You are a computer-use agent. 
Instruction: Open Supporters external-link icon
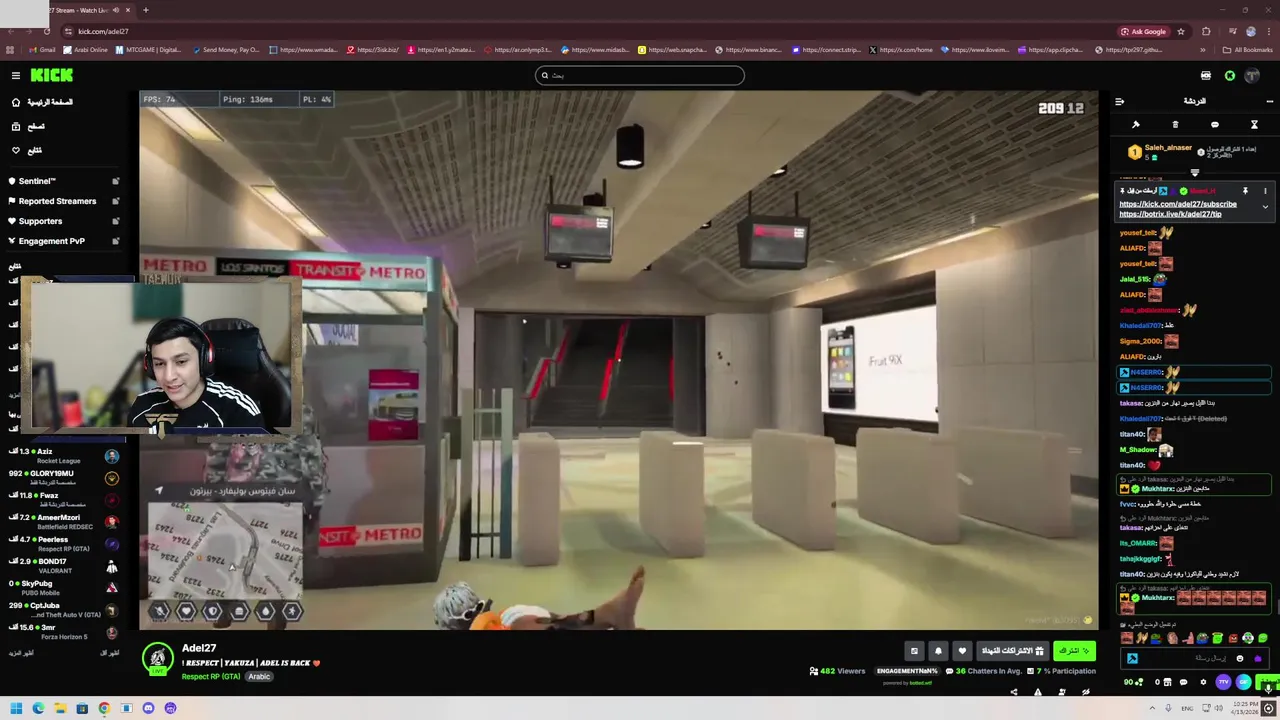[x=116, y=221]
